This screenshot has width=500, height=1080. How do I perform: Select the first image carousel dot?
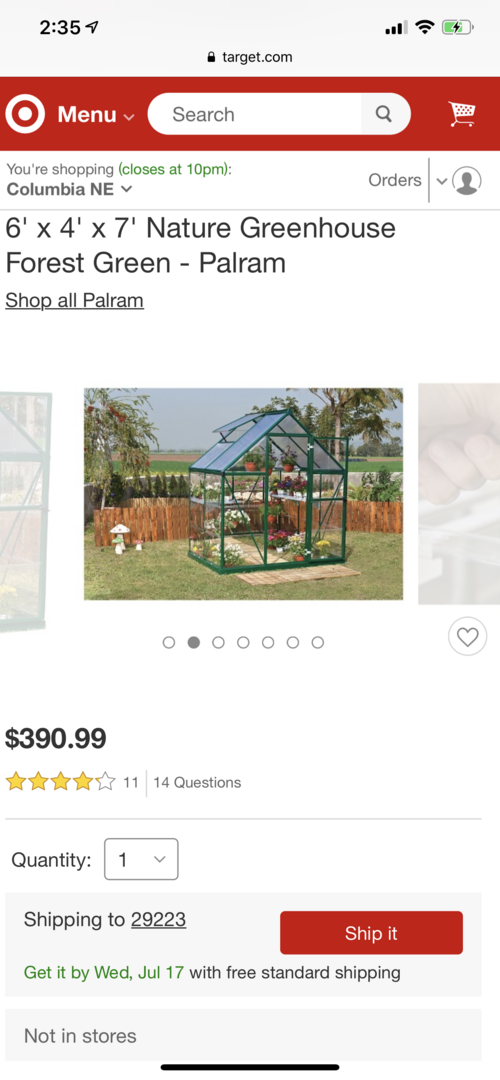169,643
